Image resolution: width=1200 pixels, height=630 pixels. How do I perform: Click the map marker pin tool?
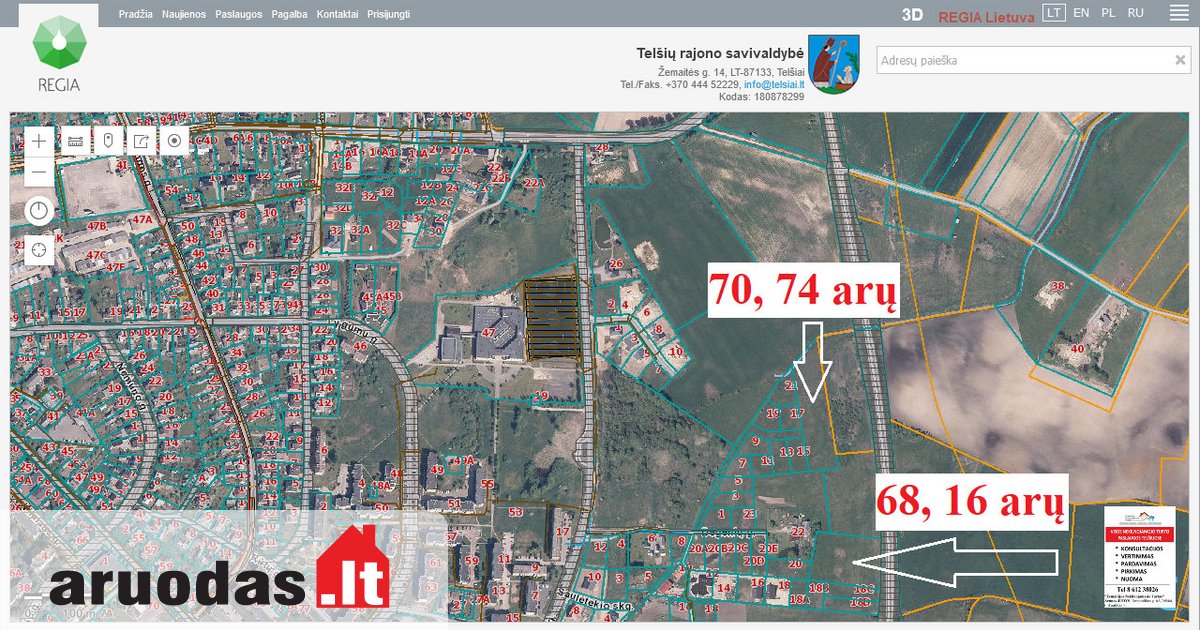pyautogui.click(x=108, y=141)
